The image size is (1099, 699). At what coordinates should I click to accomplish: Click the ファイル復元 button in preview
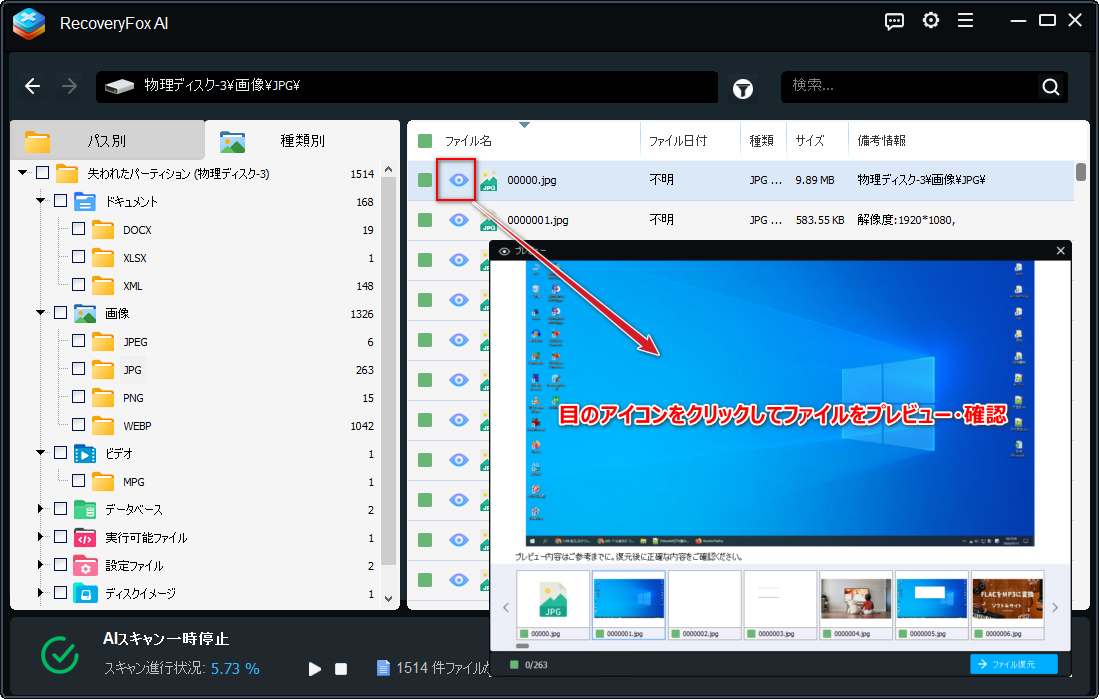coord(1013,665)
